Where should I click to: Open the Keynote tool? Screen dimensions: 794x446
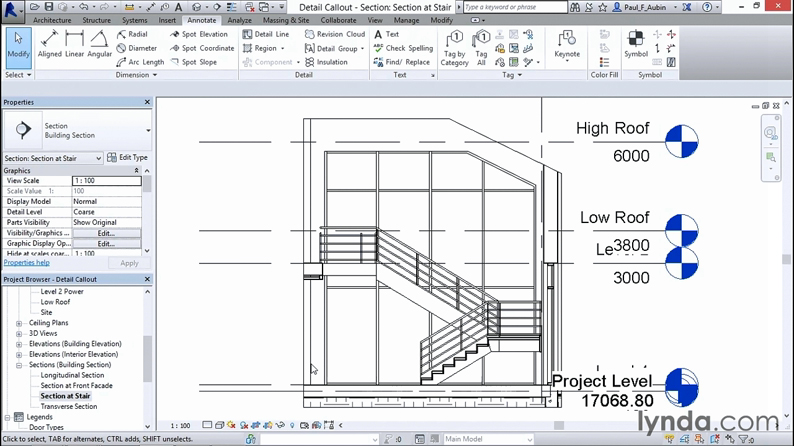click(x=567, y=45)
